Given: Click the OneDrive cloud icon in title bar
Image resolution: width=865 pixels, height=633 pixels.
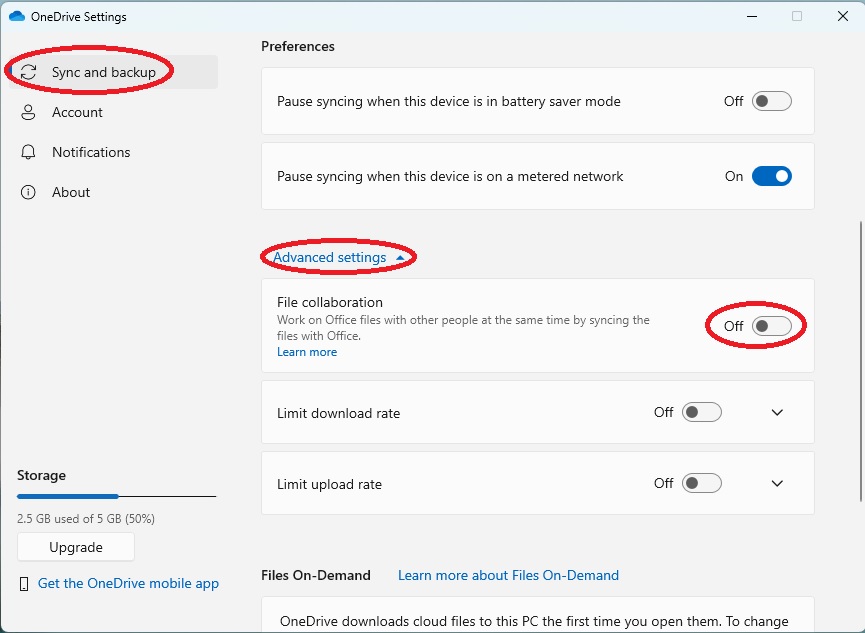Looking at the screenshot, I should click(17, 17).
